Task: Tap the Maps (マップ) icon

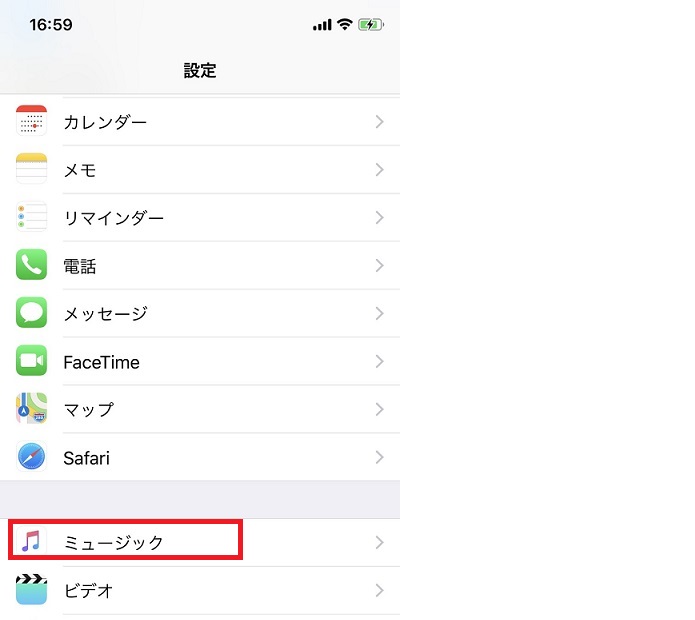Action: point(31,408)
